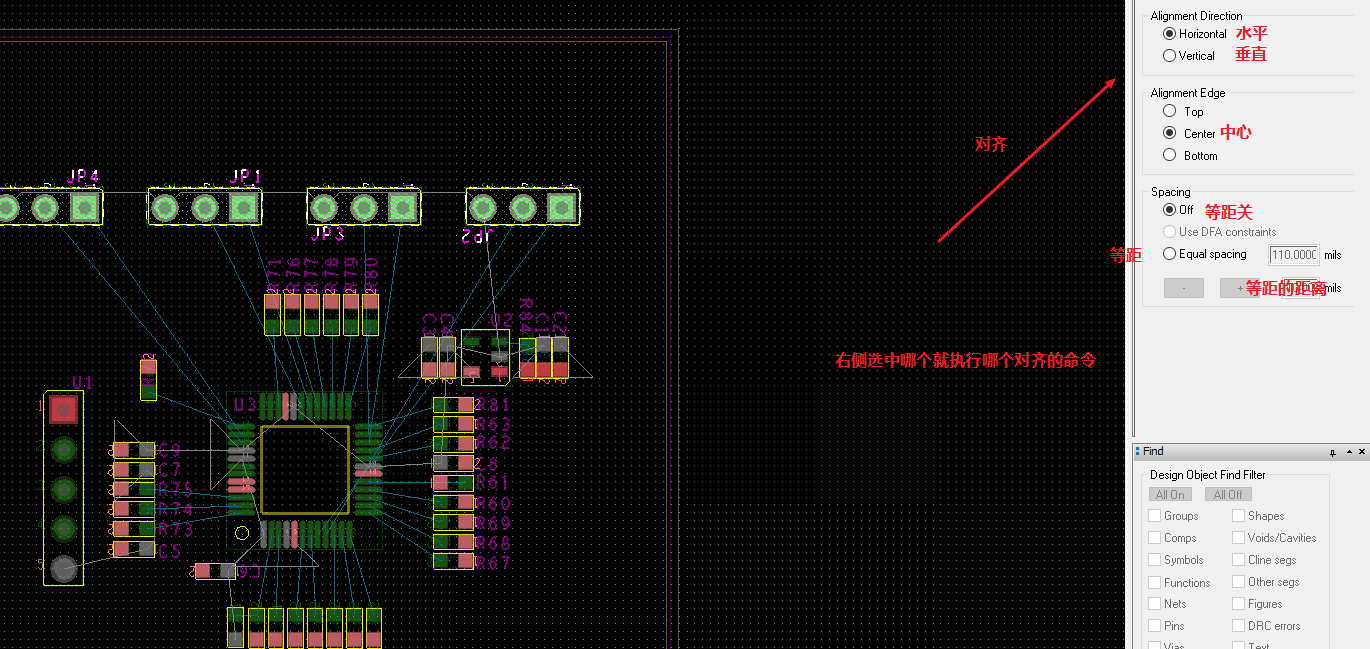The image size is (1370, 649).
Task: Select Center alignment edge
Action: pos(1169,132)
